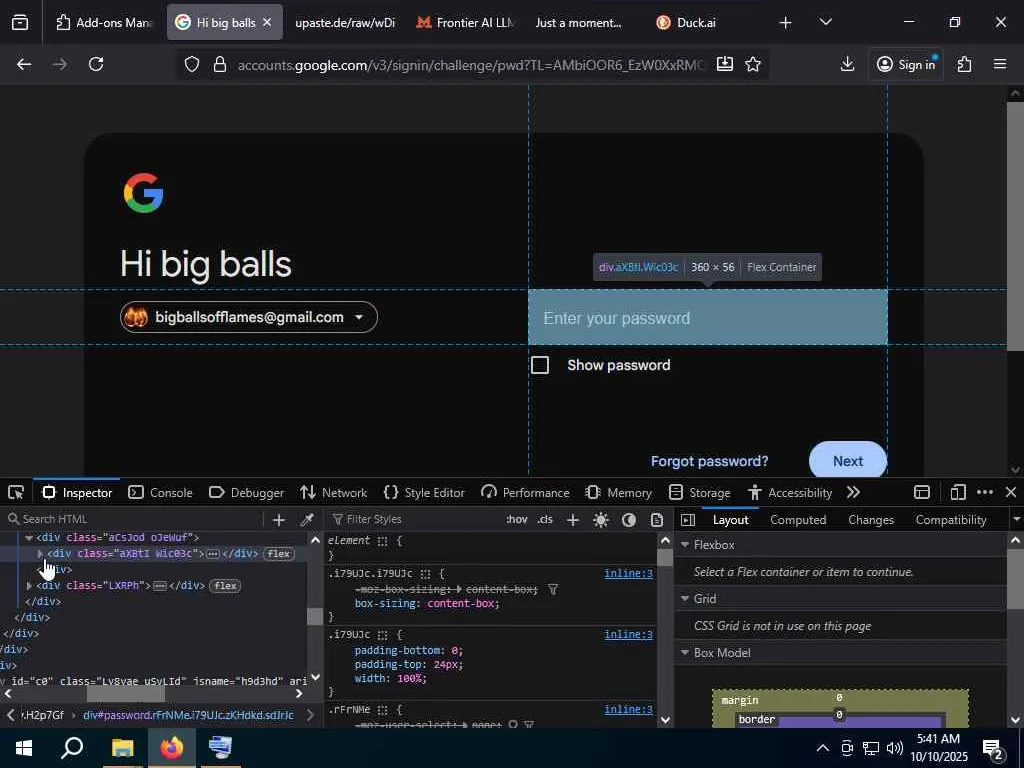Image resolution: width=1024 pixels, height=768 pixels.
Task: Open inline:3 link for .rFrNMe rule
Action: [628, 709]
